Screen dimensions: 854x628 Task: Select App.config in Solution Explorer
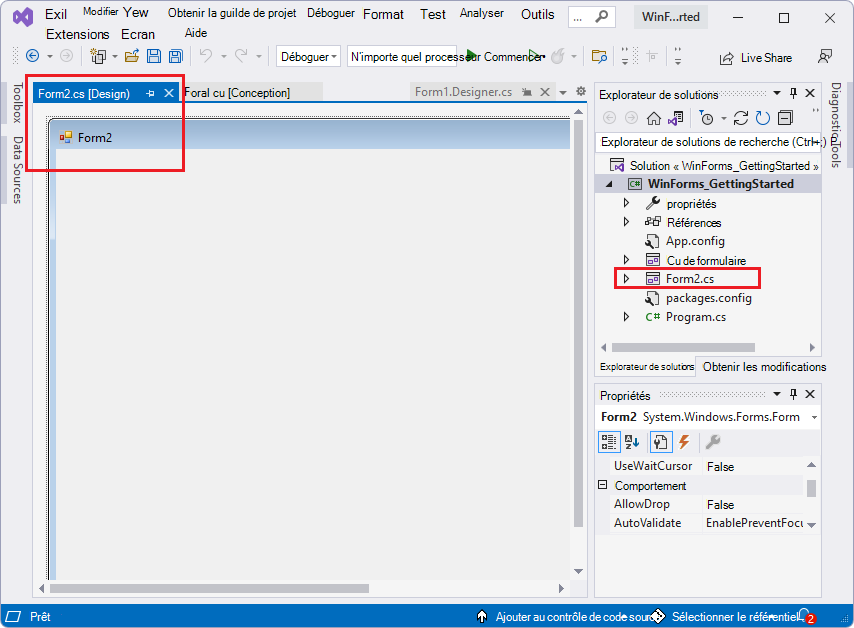pyautogui.click(x=695, y=241)
